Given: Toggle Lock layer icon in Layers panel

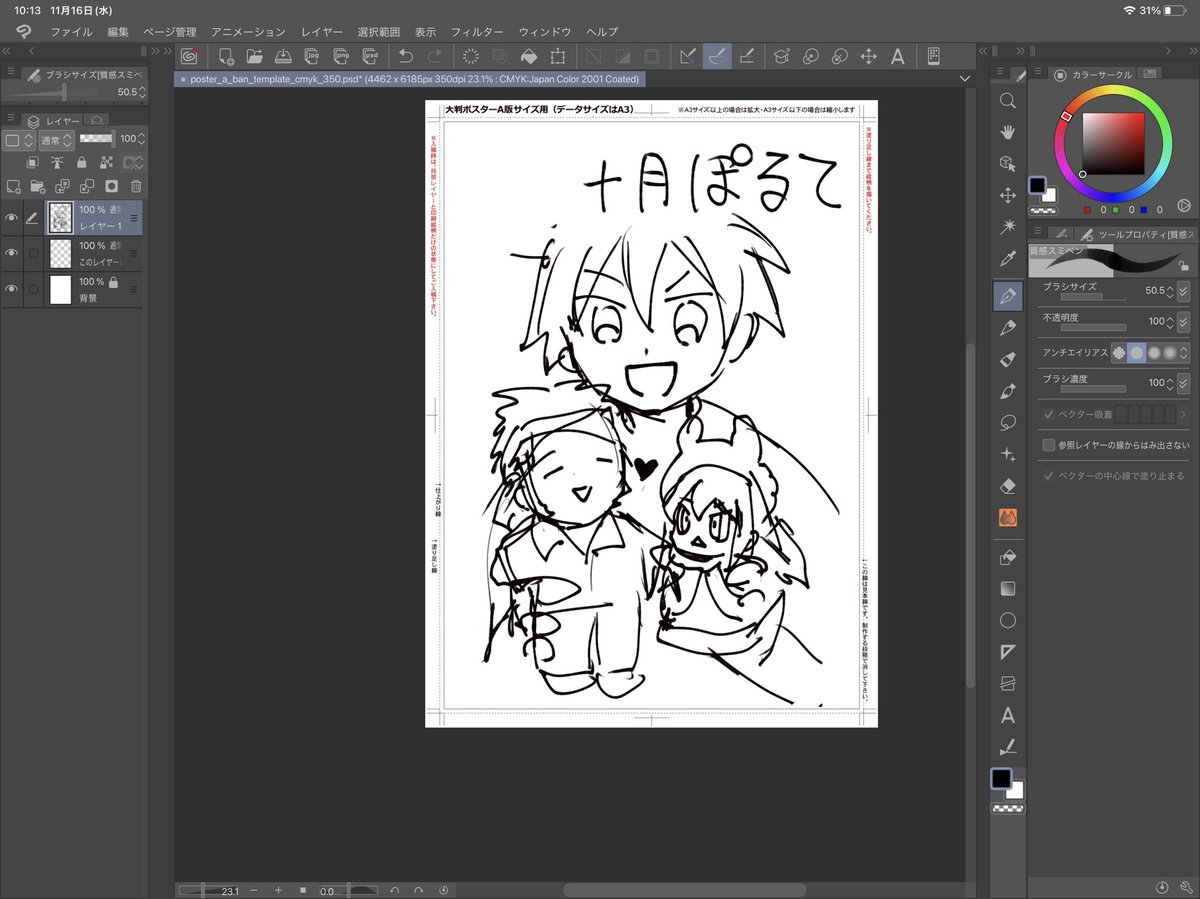Looking at the screenshot, I should click(83, 163).
